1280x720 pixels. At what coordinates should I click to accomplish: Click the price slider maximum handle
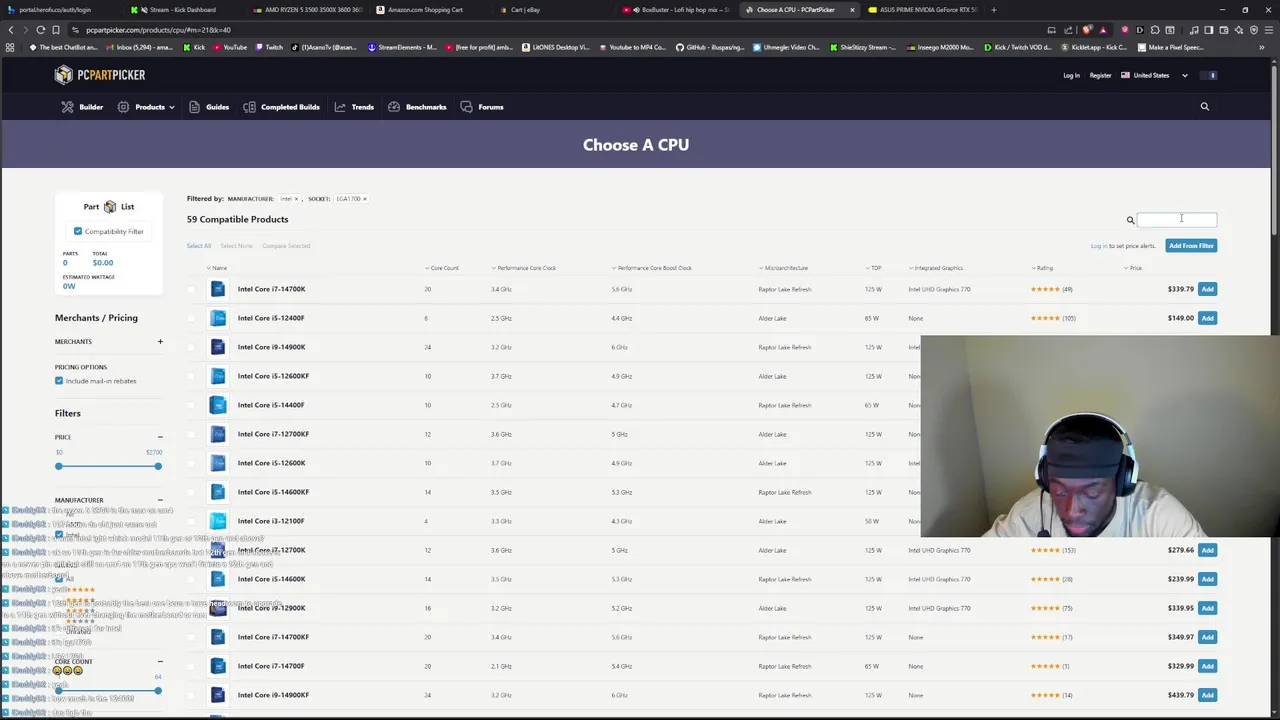click(x=157, y=467)
